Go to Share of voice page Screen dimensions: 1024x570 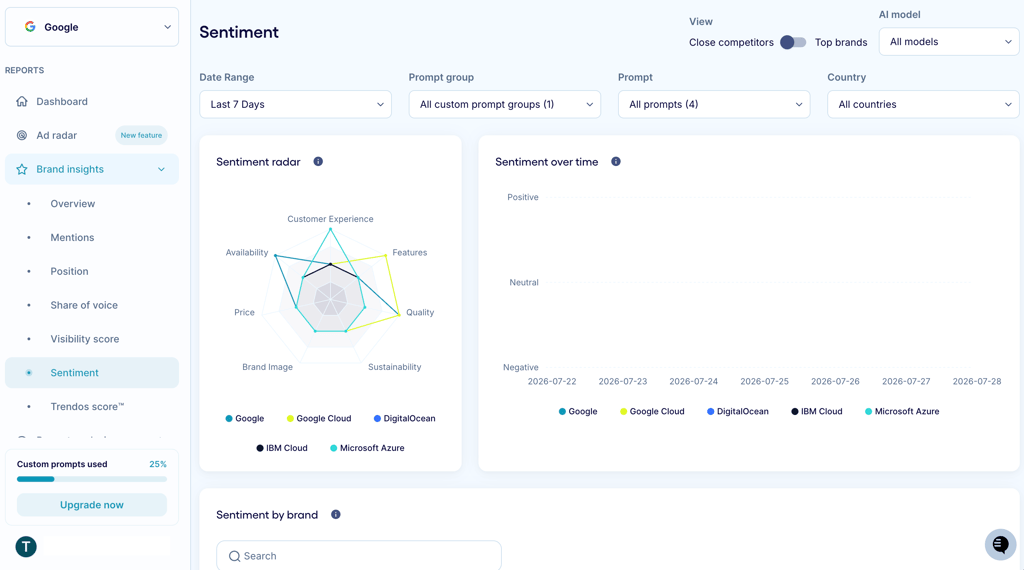84,305
